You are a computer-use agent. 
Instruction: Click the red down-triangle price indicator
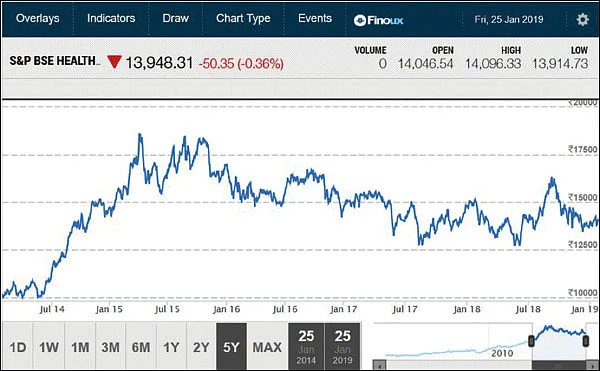[x=114, y=62]
